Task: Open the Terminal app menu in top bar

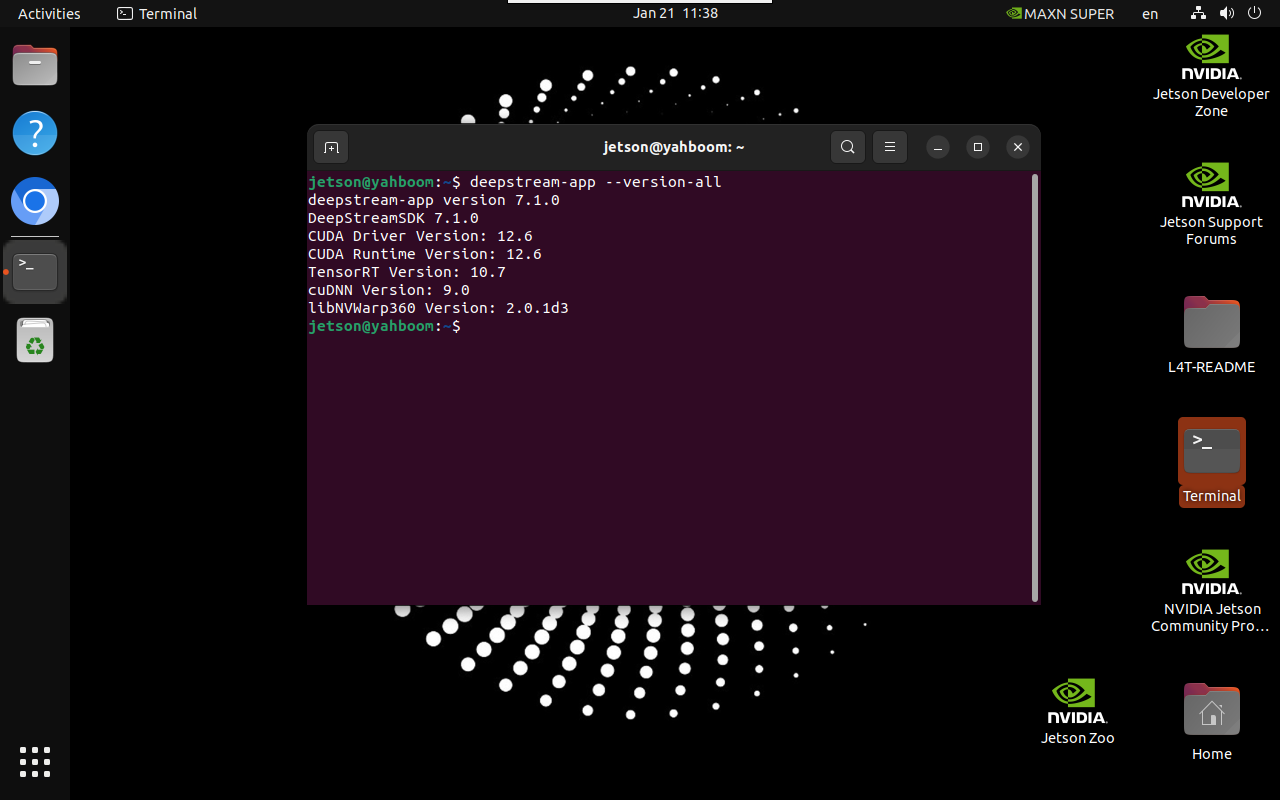Action: (157, 14)
